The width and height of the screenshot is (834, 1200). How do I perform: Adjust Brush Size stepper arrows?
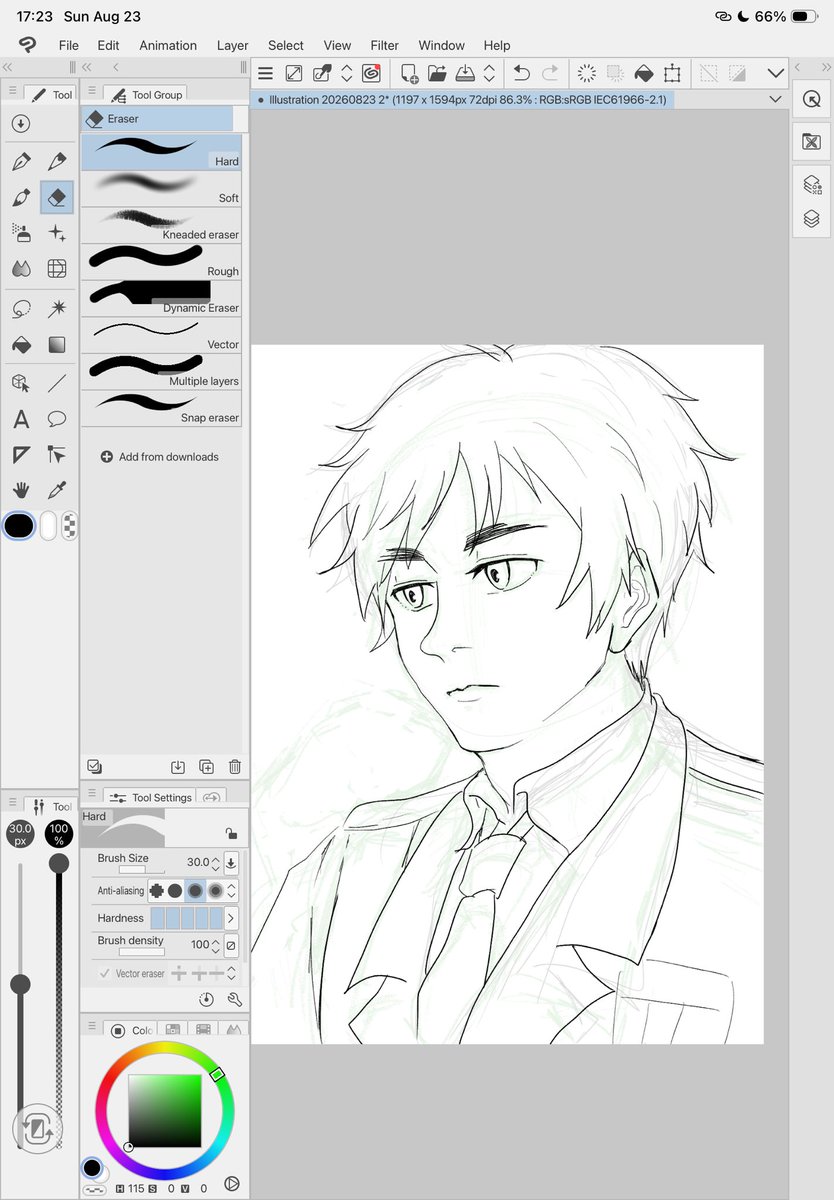(216, 862)
